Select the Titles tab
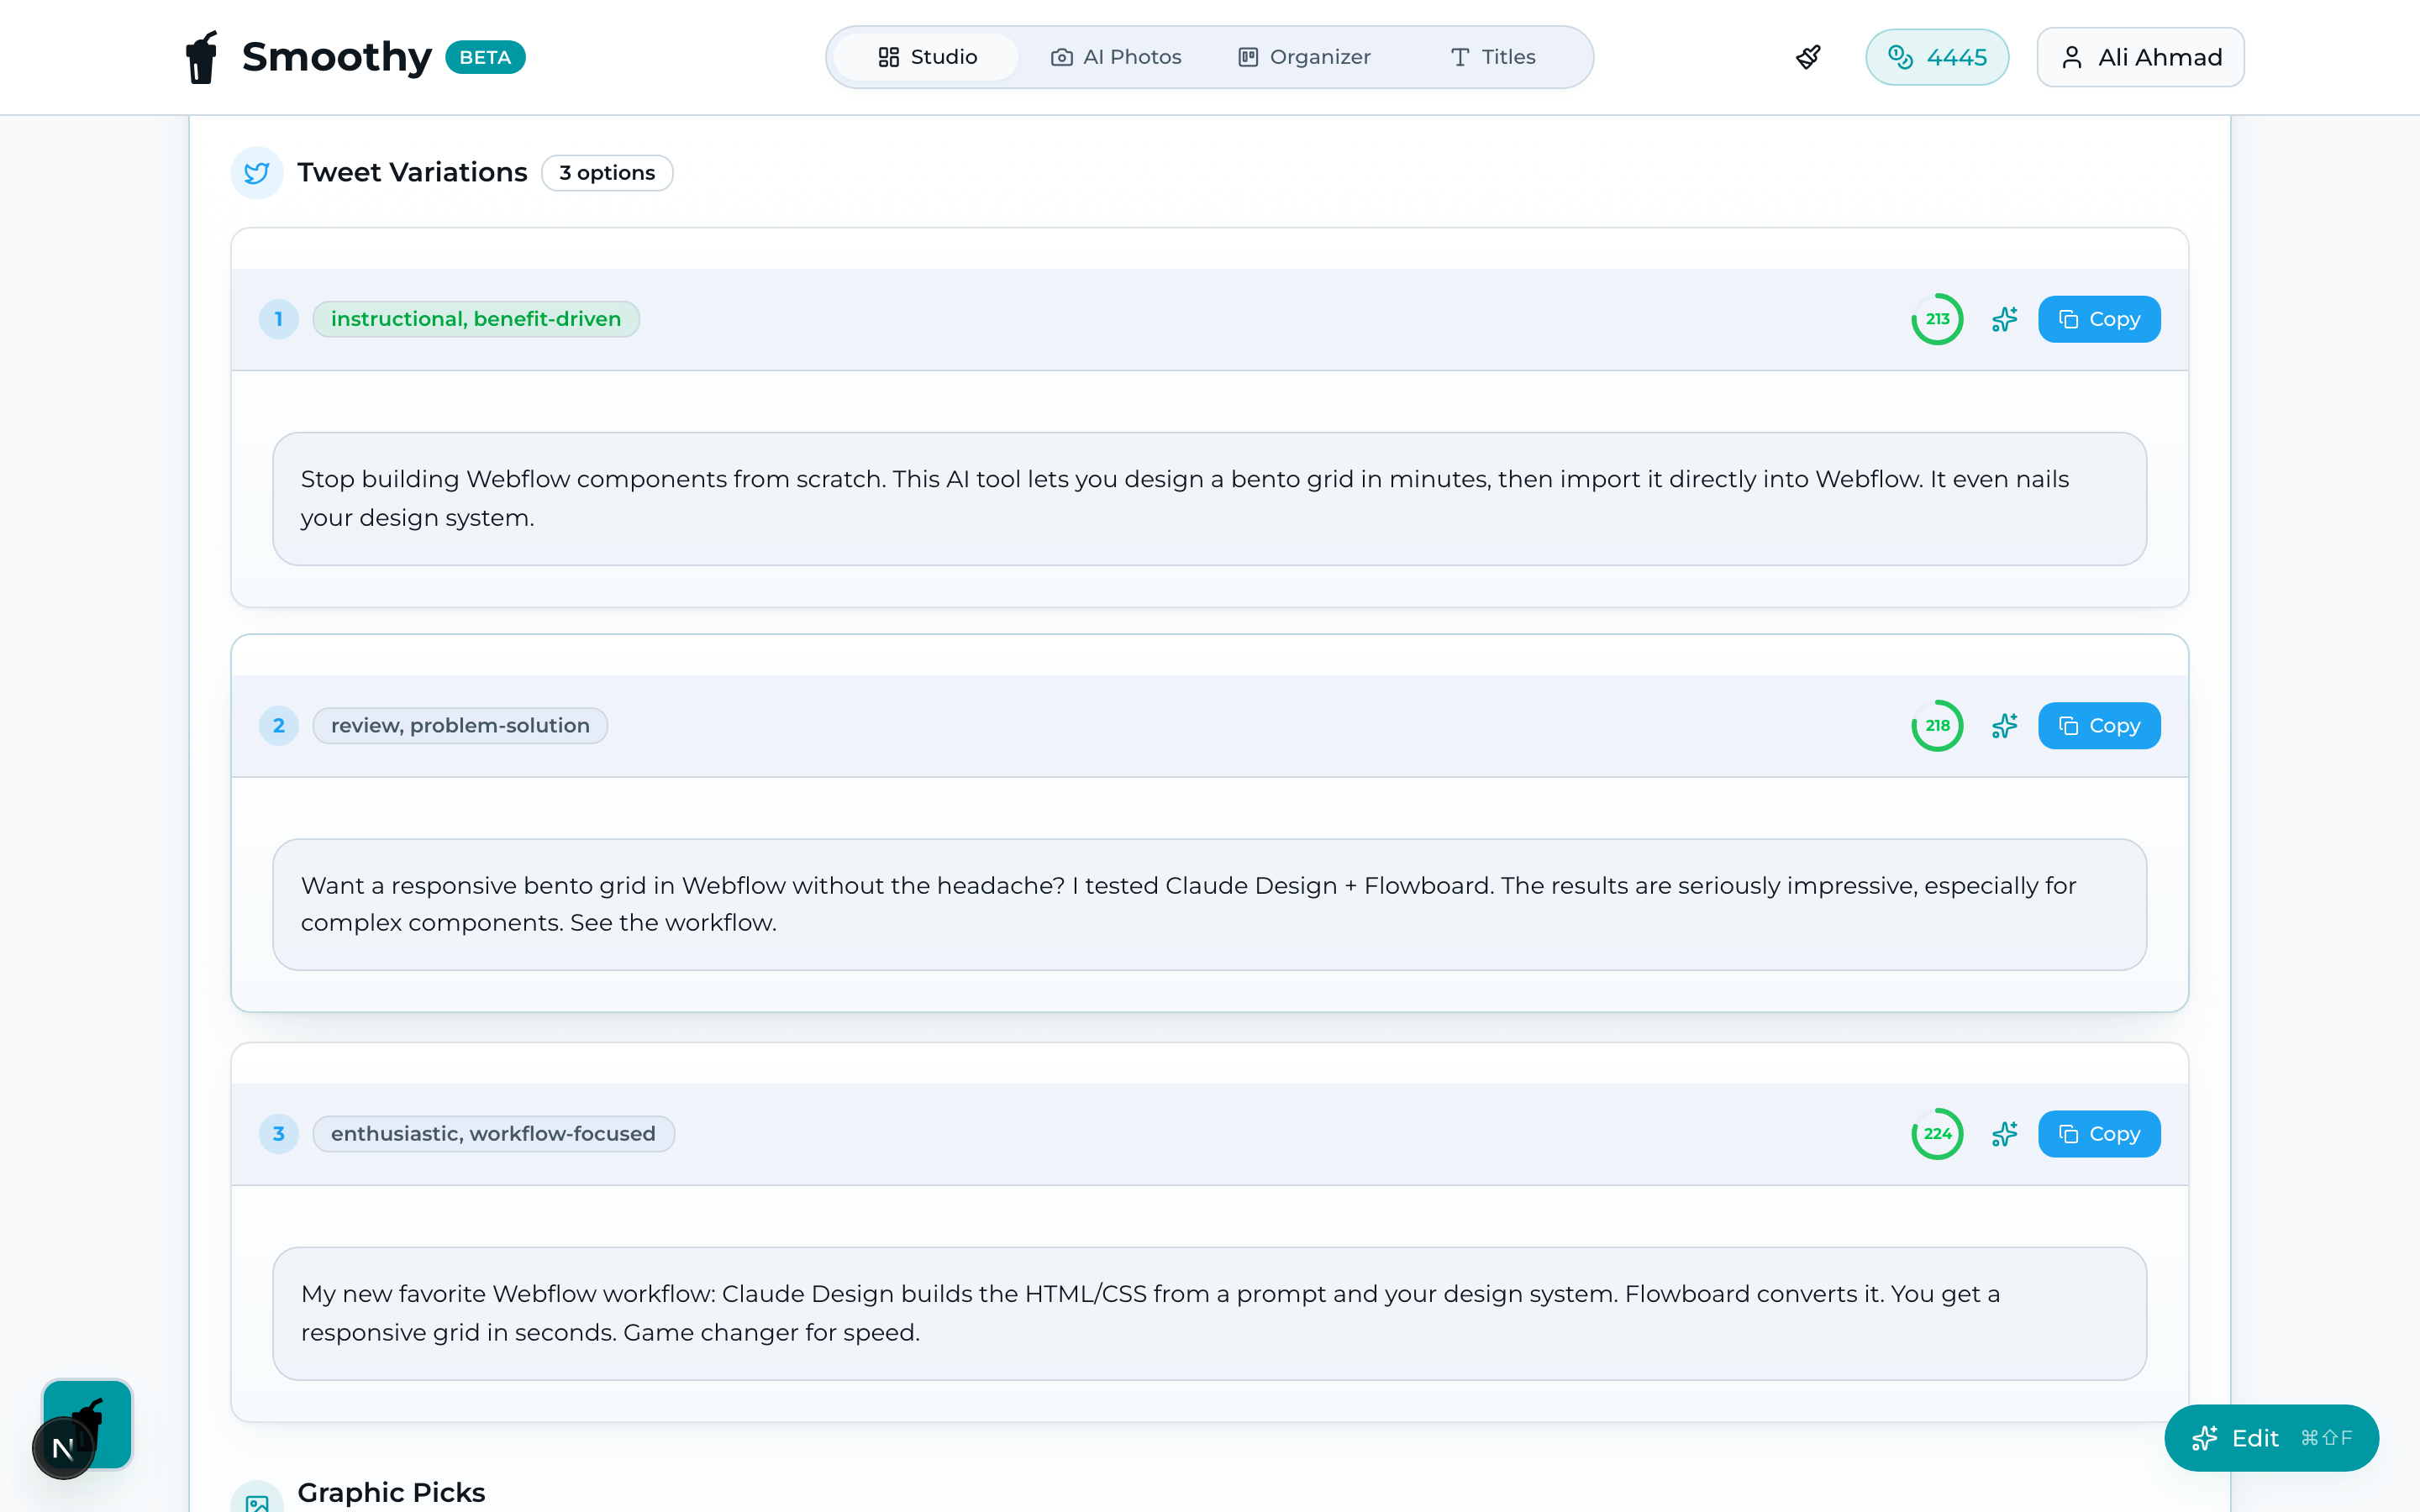Viewport: 2420px width, 1512px height. click(x=1493, y=57)
